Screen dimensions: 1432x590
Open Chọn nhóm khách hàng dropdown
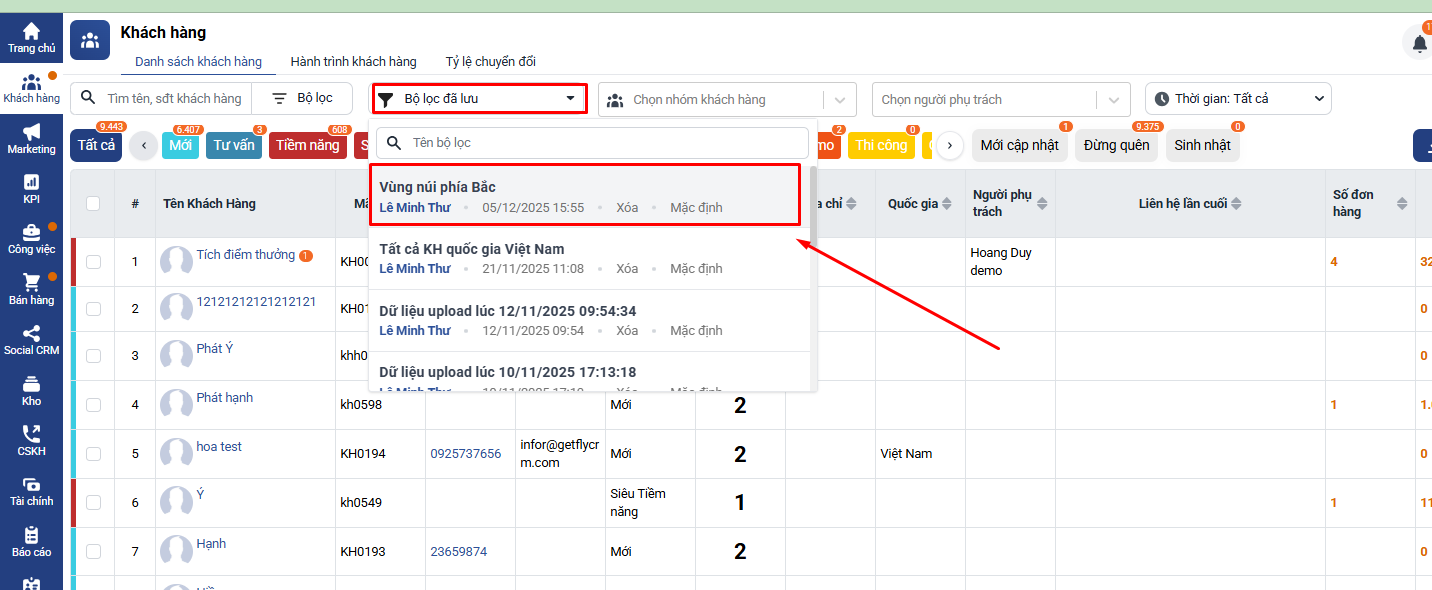pyautogui.click(x=726, y=100)
